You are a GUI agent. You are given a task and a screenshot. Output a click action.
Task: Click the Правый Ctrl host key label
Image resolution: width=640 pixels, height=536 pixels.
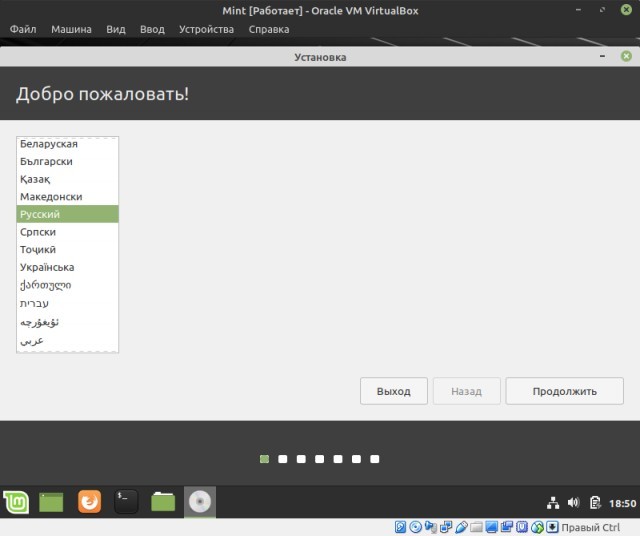591,527
